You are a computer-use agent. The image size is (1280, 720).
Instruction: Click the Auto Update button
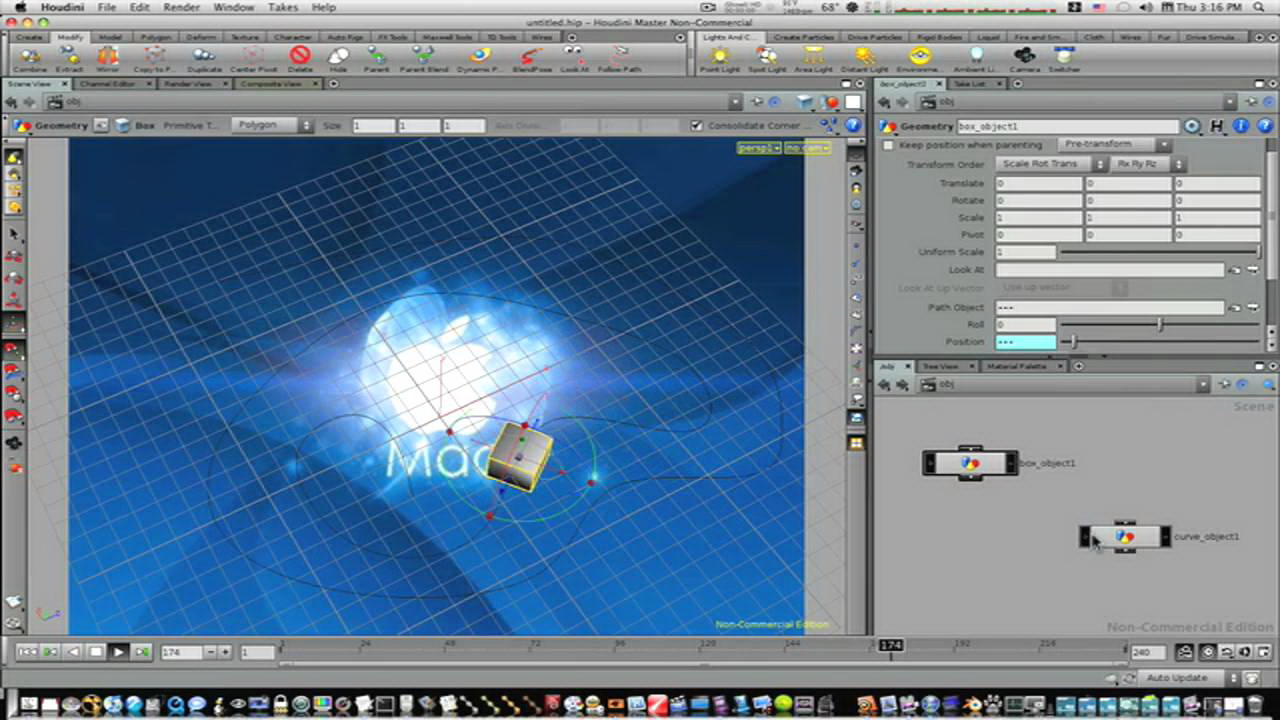pyautogui.click(x=1176, y=678)
